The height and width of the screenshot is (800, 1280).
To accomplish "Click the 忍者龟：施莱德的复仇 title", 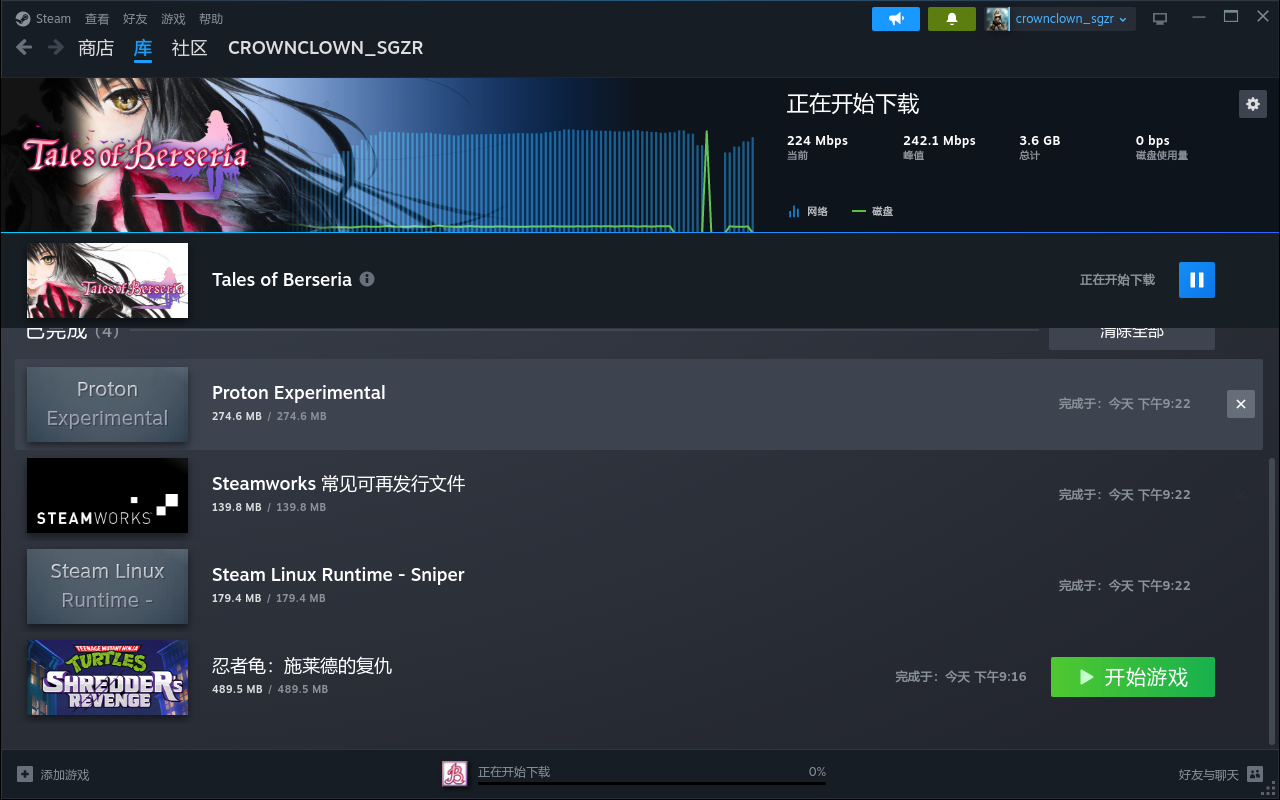I will tap(302, 666).
